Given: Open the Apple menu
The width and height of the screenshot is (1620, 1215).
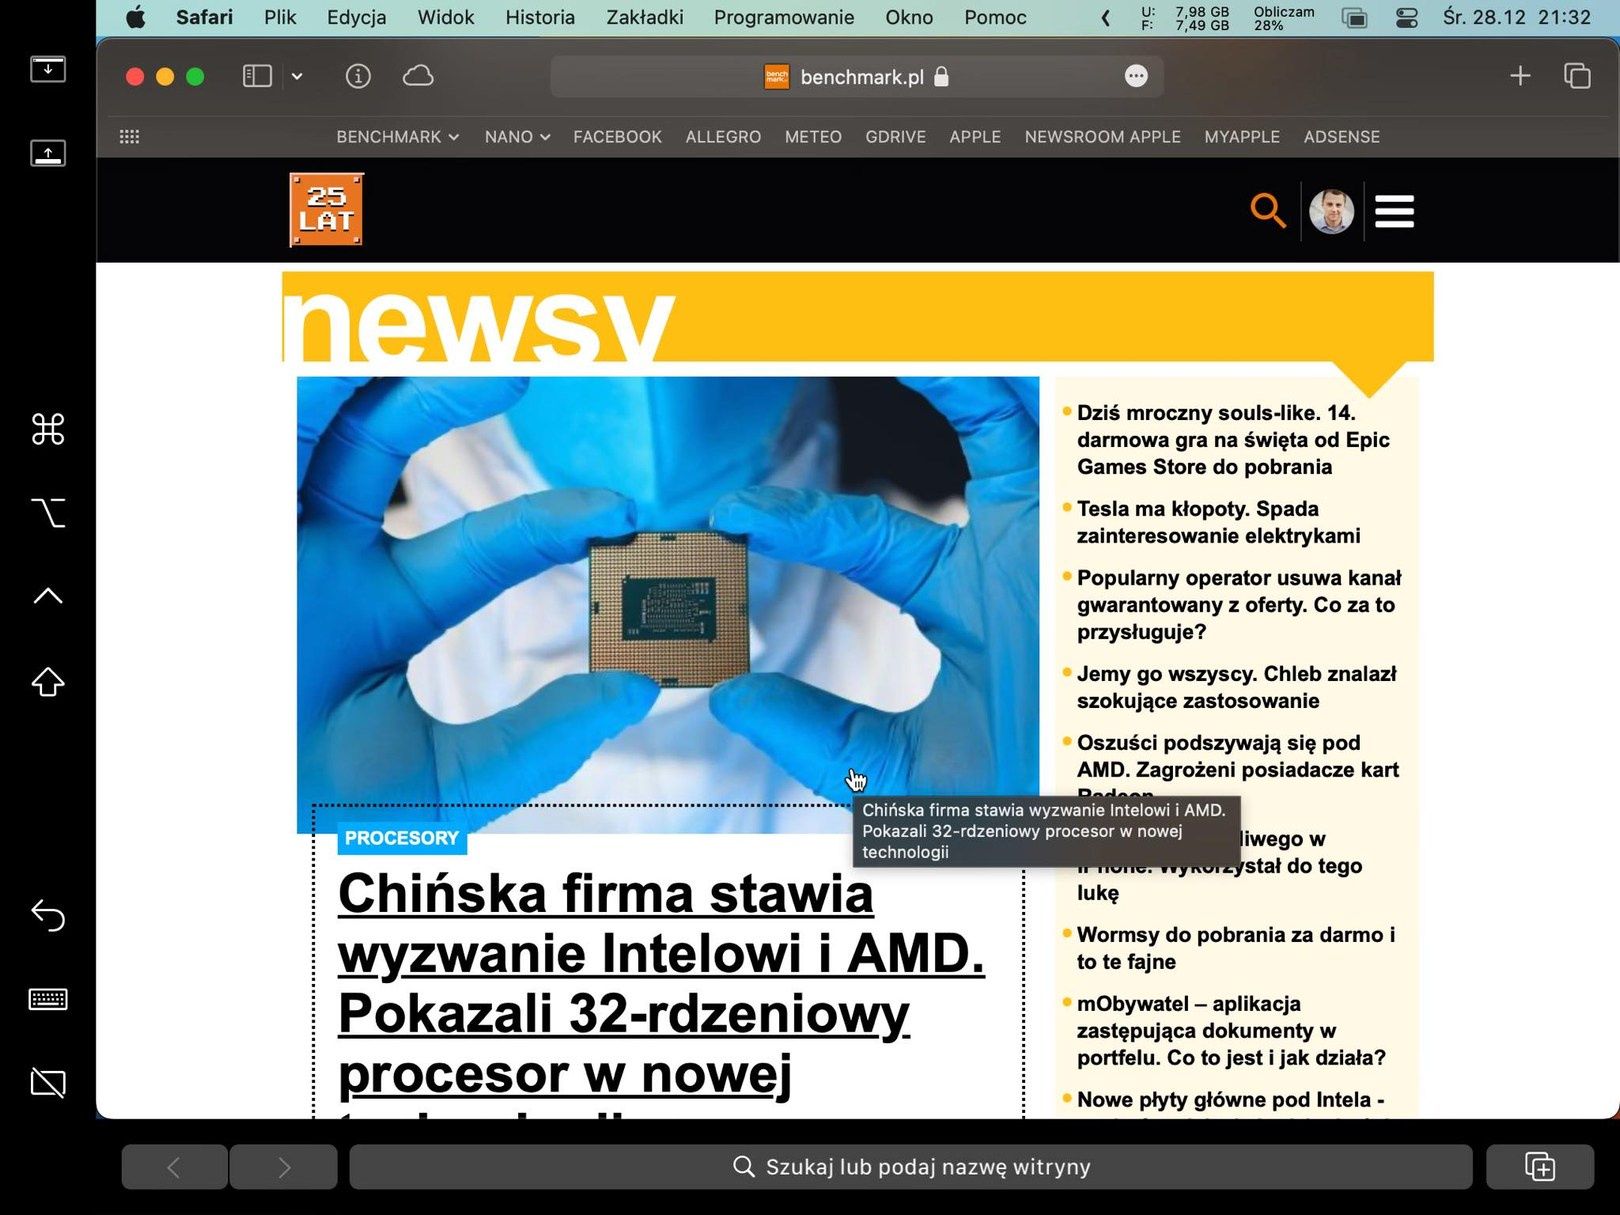Looking at the screenshot, I should point(135,17).
